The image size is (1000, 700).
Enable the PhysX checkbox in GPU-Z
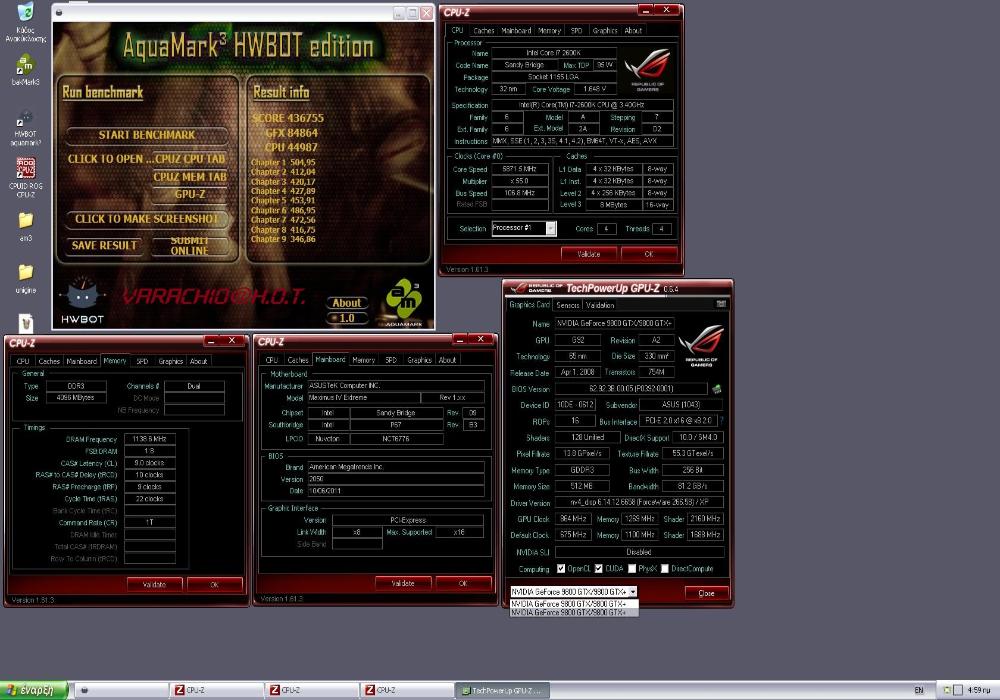pos(631,569)
